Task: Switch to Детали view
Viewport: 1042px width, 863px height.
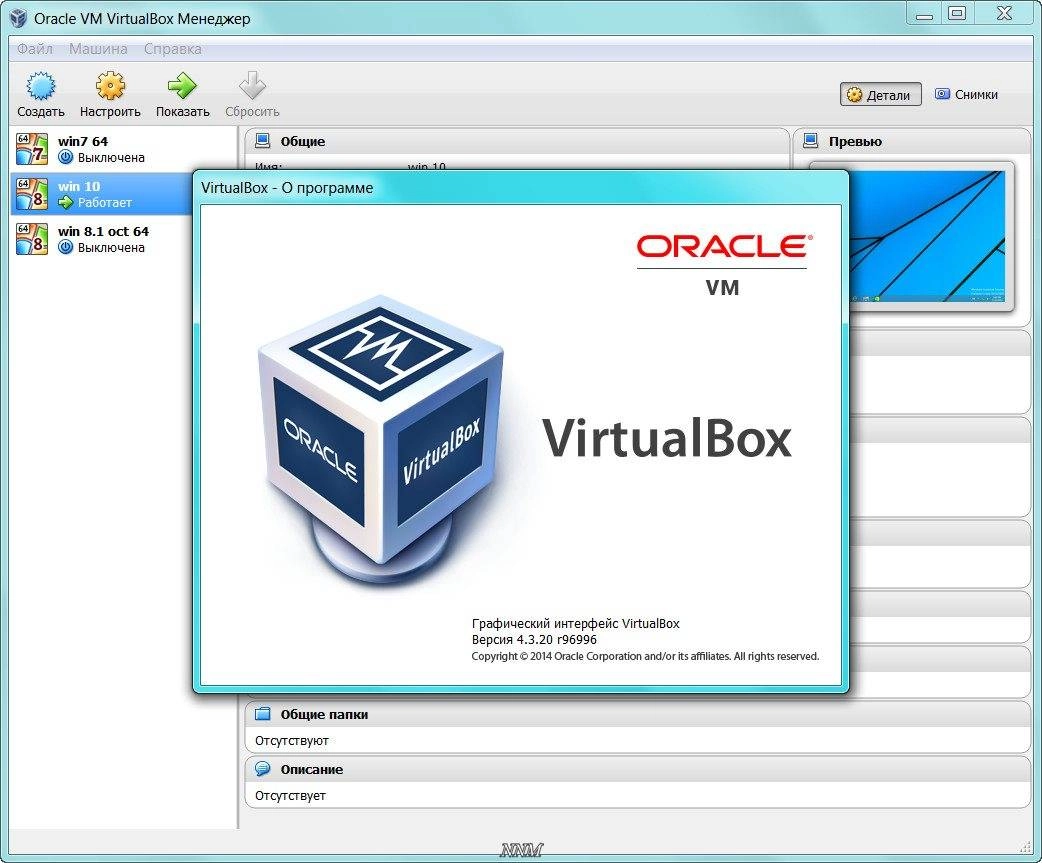Action: click(x=881, y=94)
